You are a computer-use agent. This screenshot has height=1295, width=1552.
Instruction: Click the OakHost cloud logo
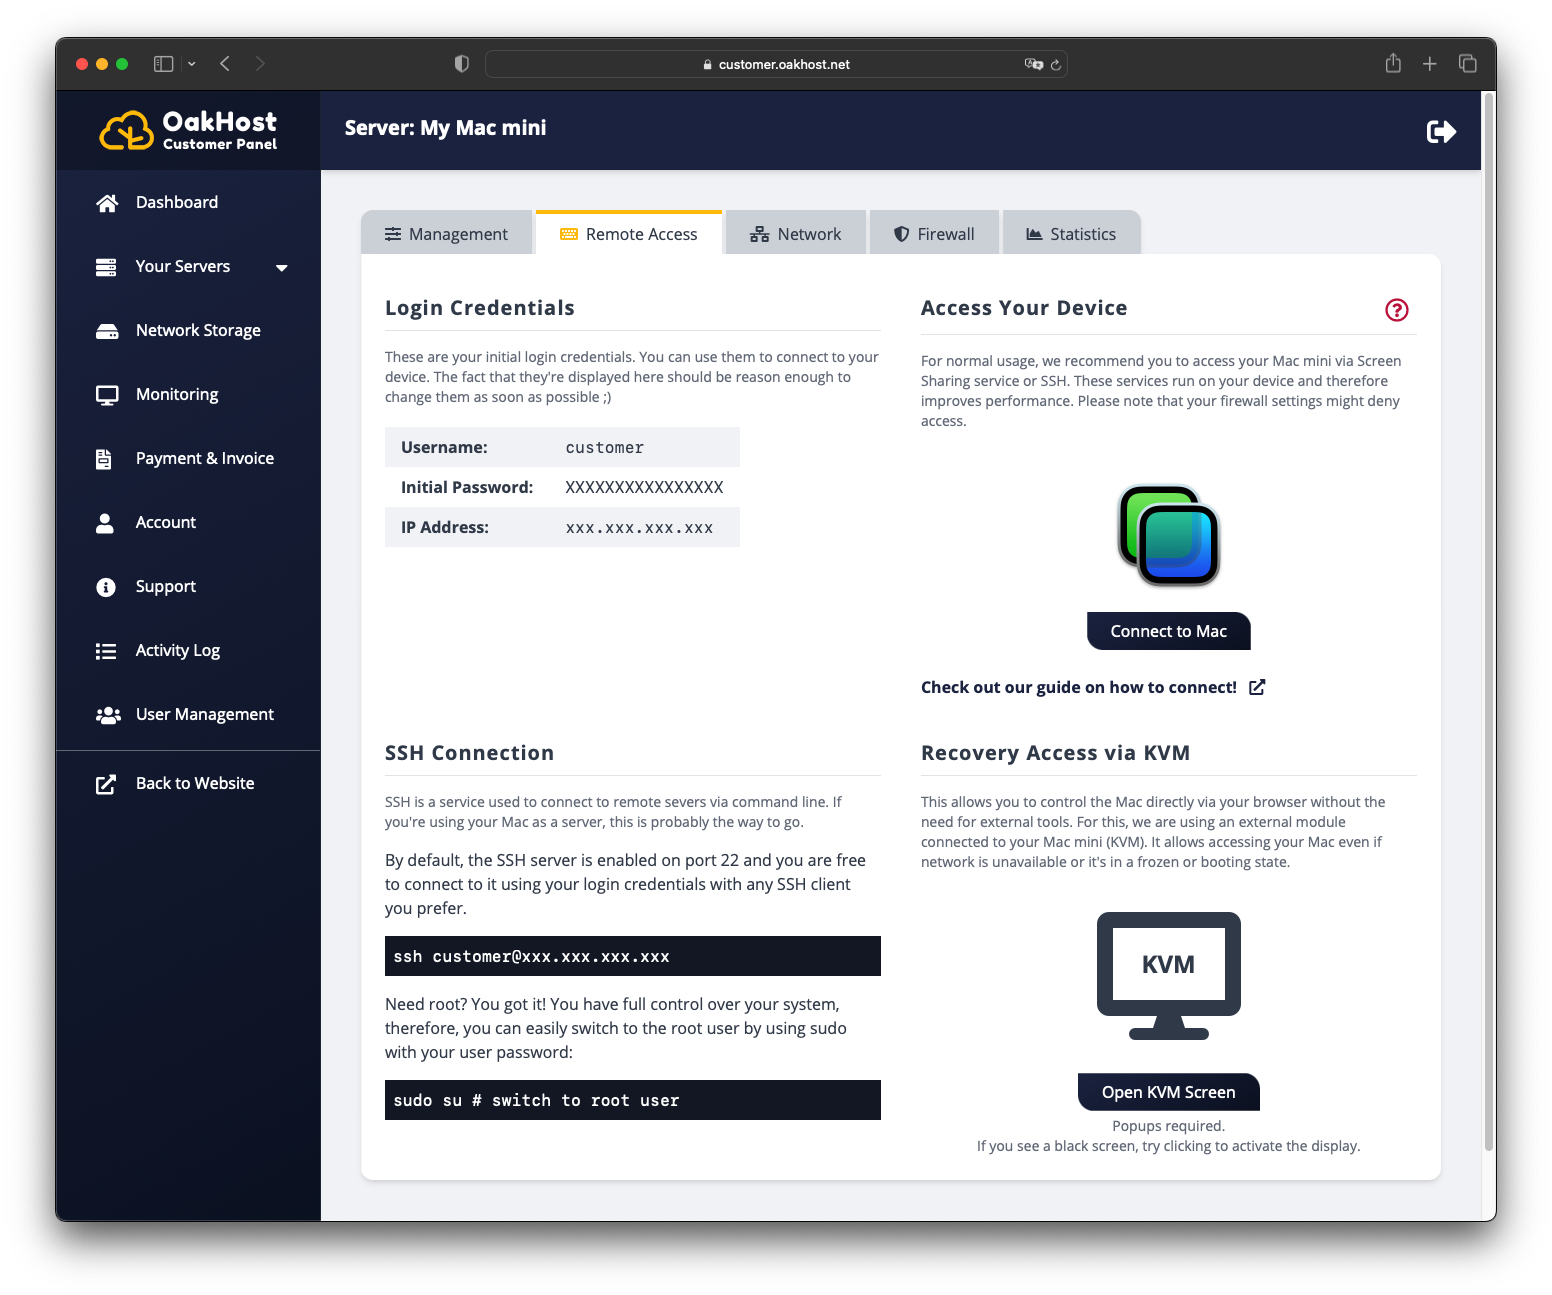pos(125,129)
